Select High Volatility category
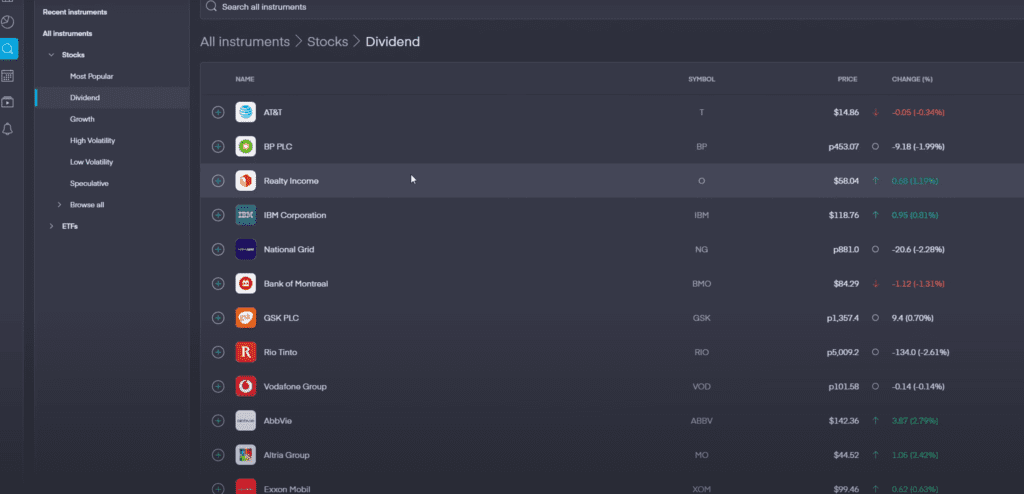Image resolution: width=1024 pixels, height=494 pixels. [91, 140]
